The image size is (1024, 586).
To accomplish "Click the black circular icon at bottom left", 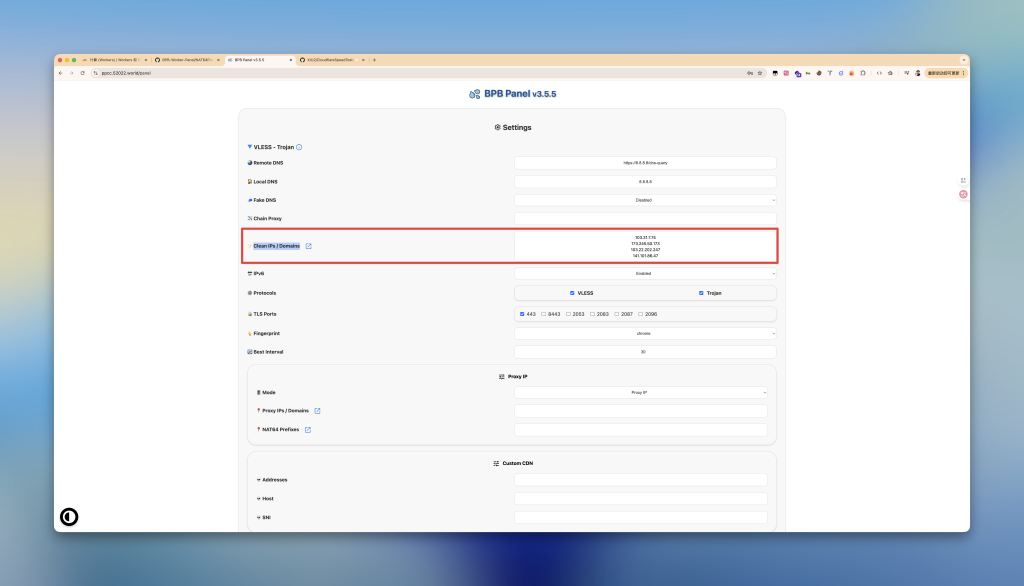I will pos(69,517).
